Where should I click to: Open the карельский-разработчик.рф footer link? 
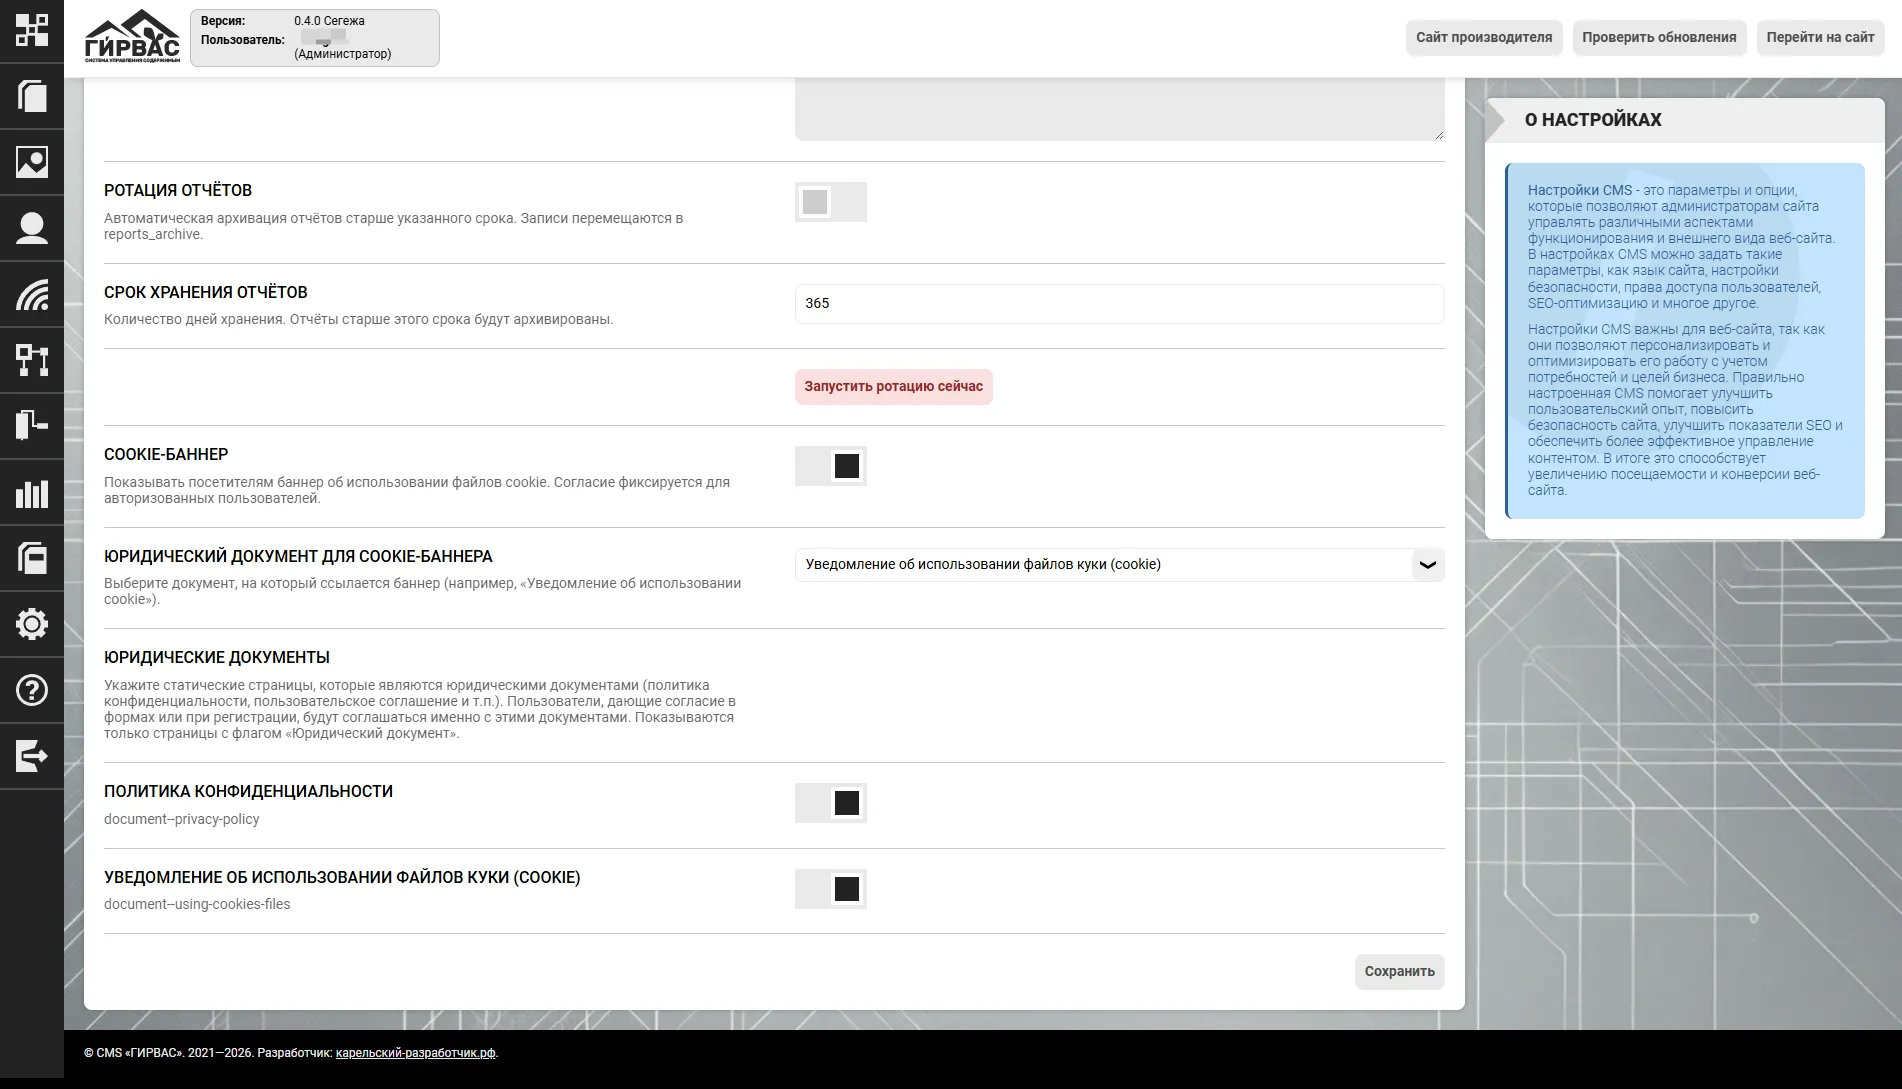[416, 1053]
